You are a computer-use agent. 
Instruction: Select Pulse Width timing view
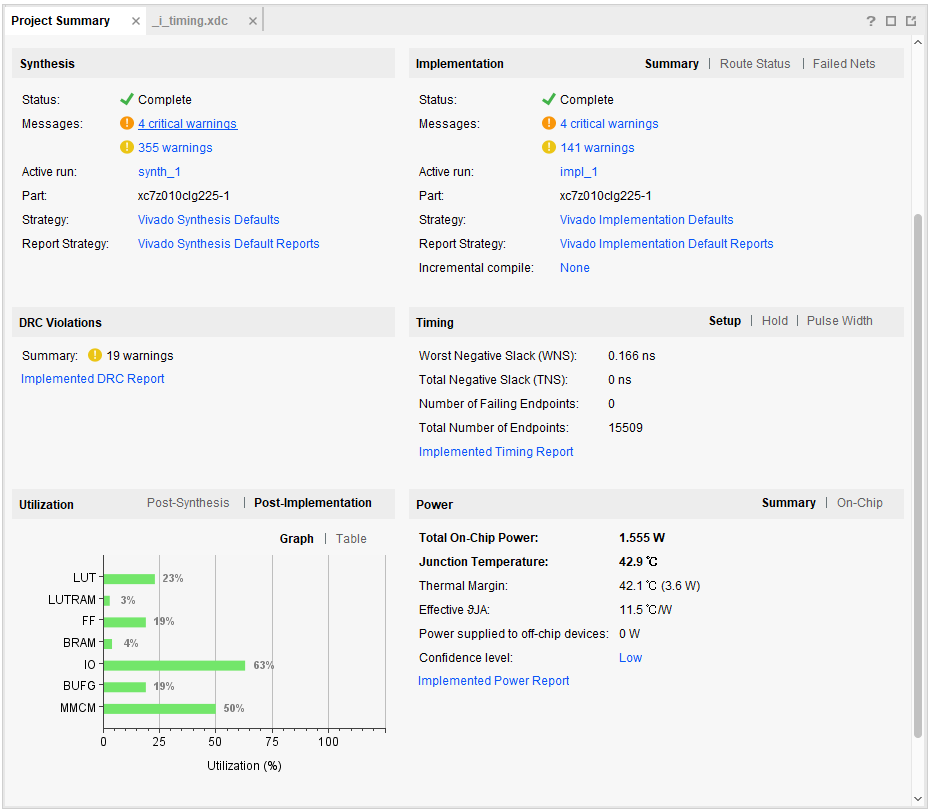(840, 321)
